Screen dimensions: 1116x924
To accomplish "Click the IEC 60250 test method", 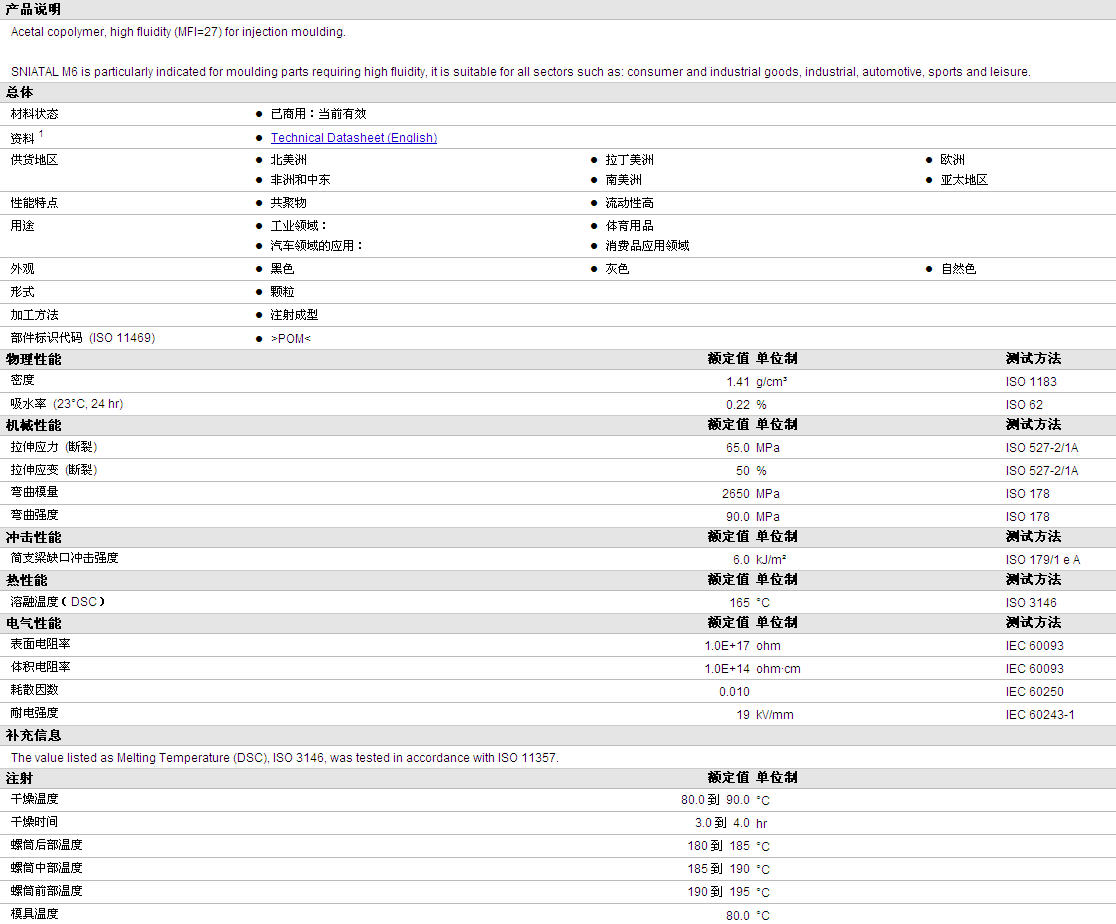I will tap(1034, 691).
